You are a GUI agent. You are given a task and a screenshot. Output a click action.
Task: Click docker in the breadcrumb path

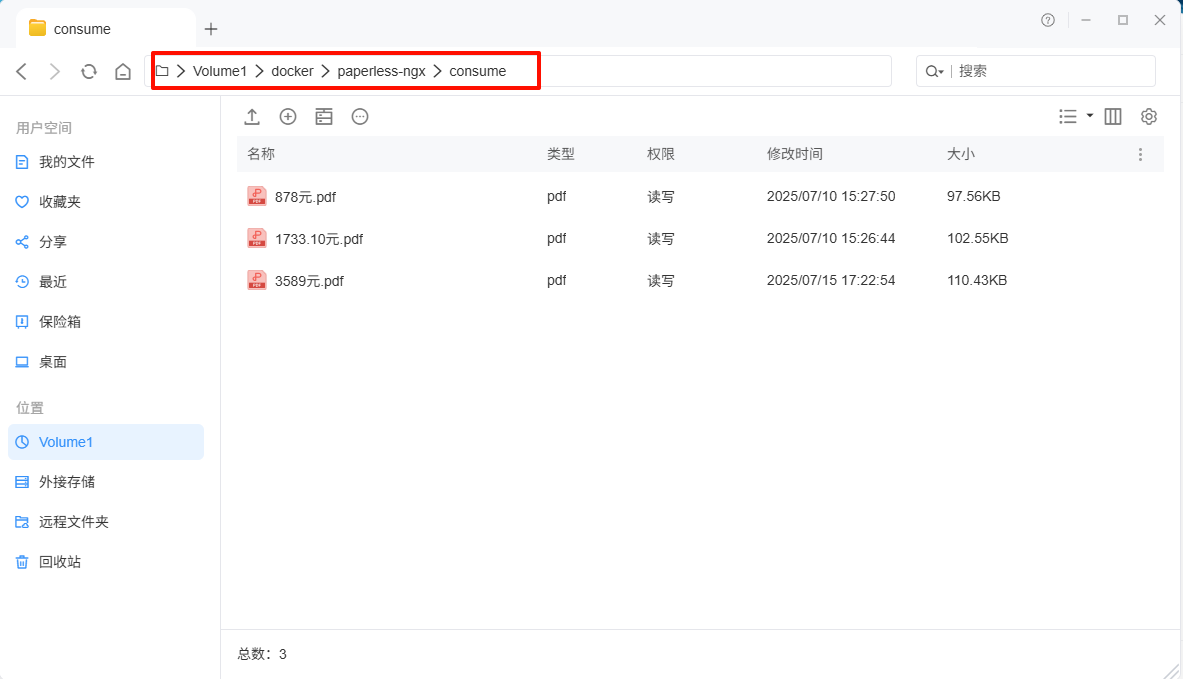coord(292,71)
